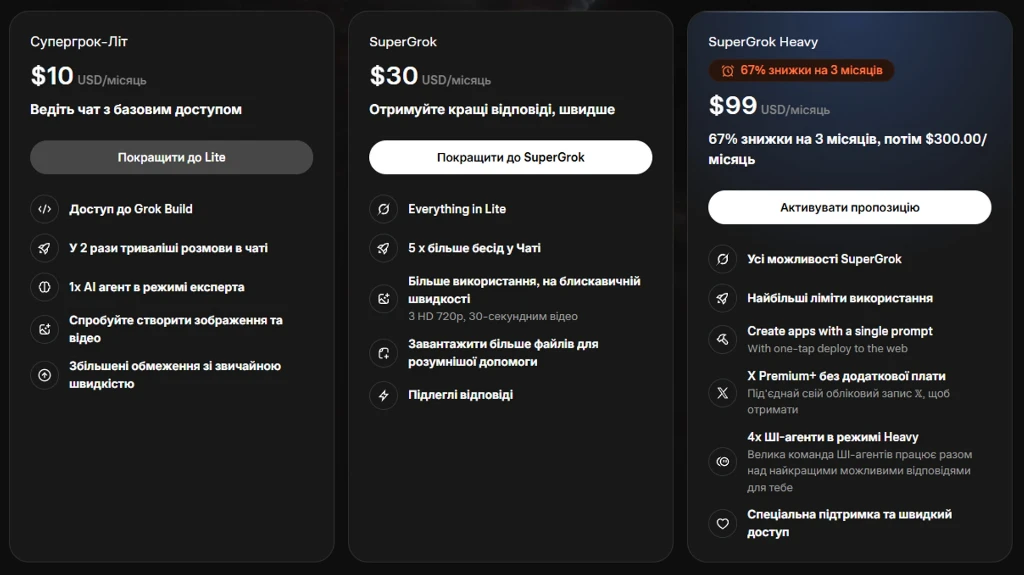The height and width of the screenshot is (575, 1024).
Task: Click the 'Покращити до SuperGrok' button
Action: (510, 157)
